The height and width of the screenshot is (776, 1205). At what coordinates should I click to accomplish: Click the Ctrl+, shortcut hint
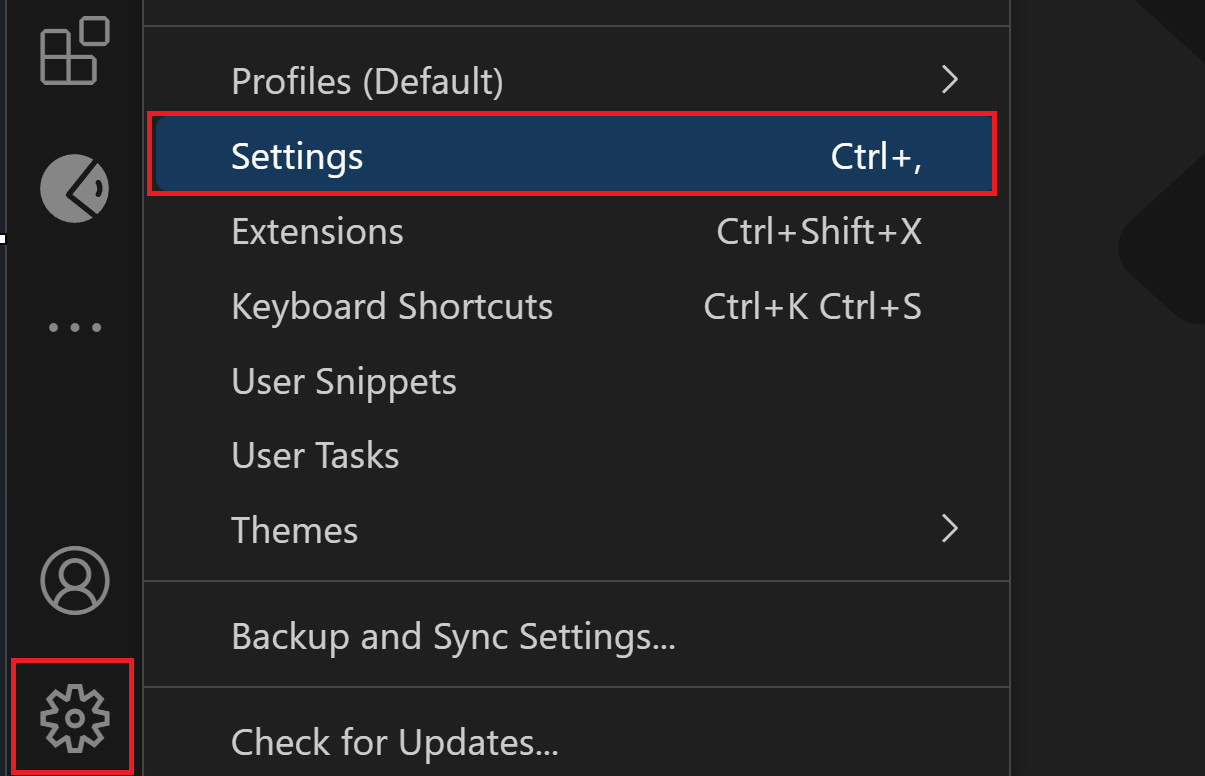[876, 156]
